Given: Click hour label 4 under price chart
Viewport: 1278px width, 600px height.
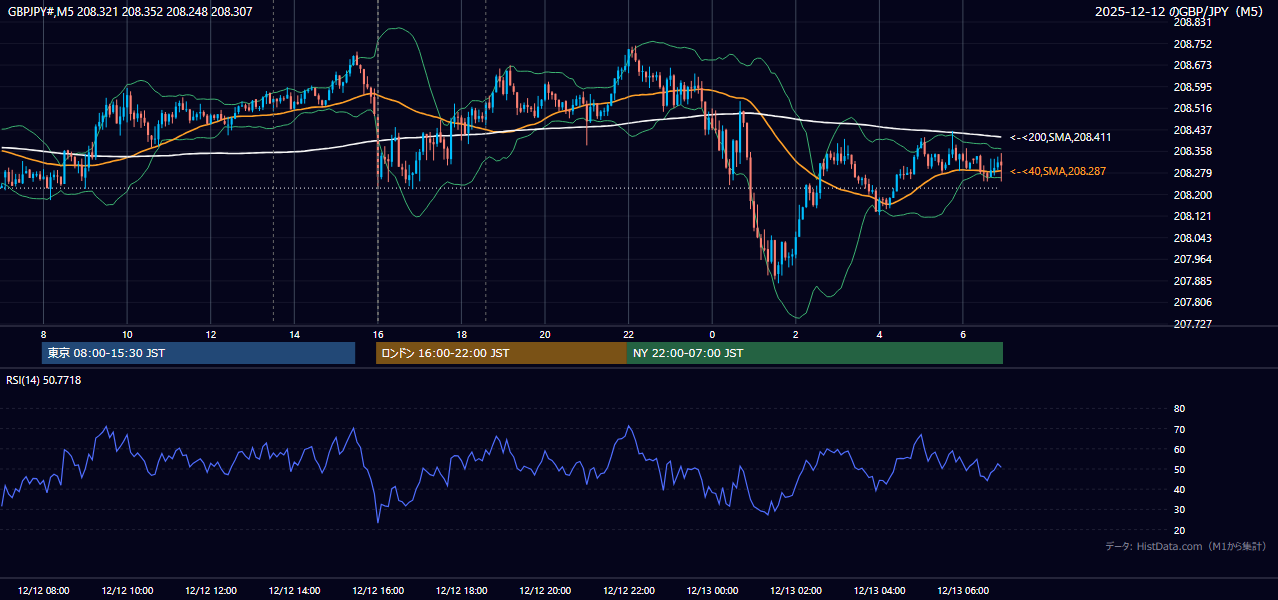Looking at the screenshot, I should coord(879,334).
